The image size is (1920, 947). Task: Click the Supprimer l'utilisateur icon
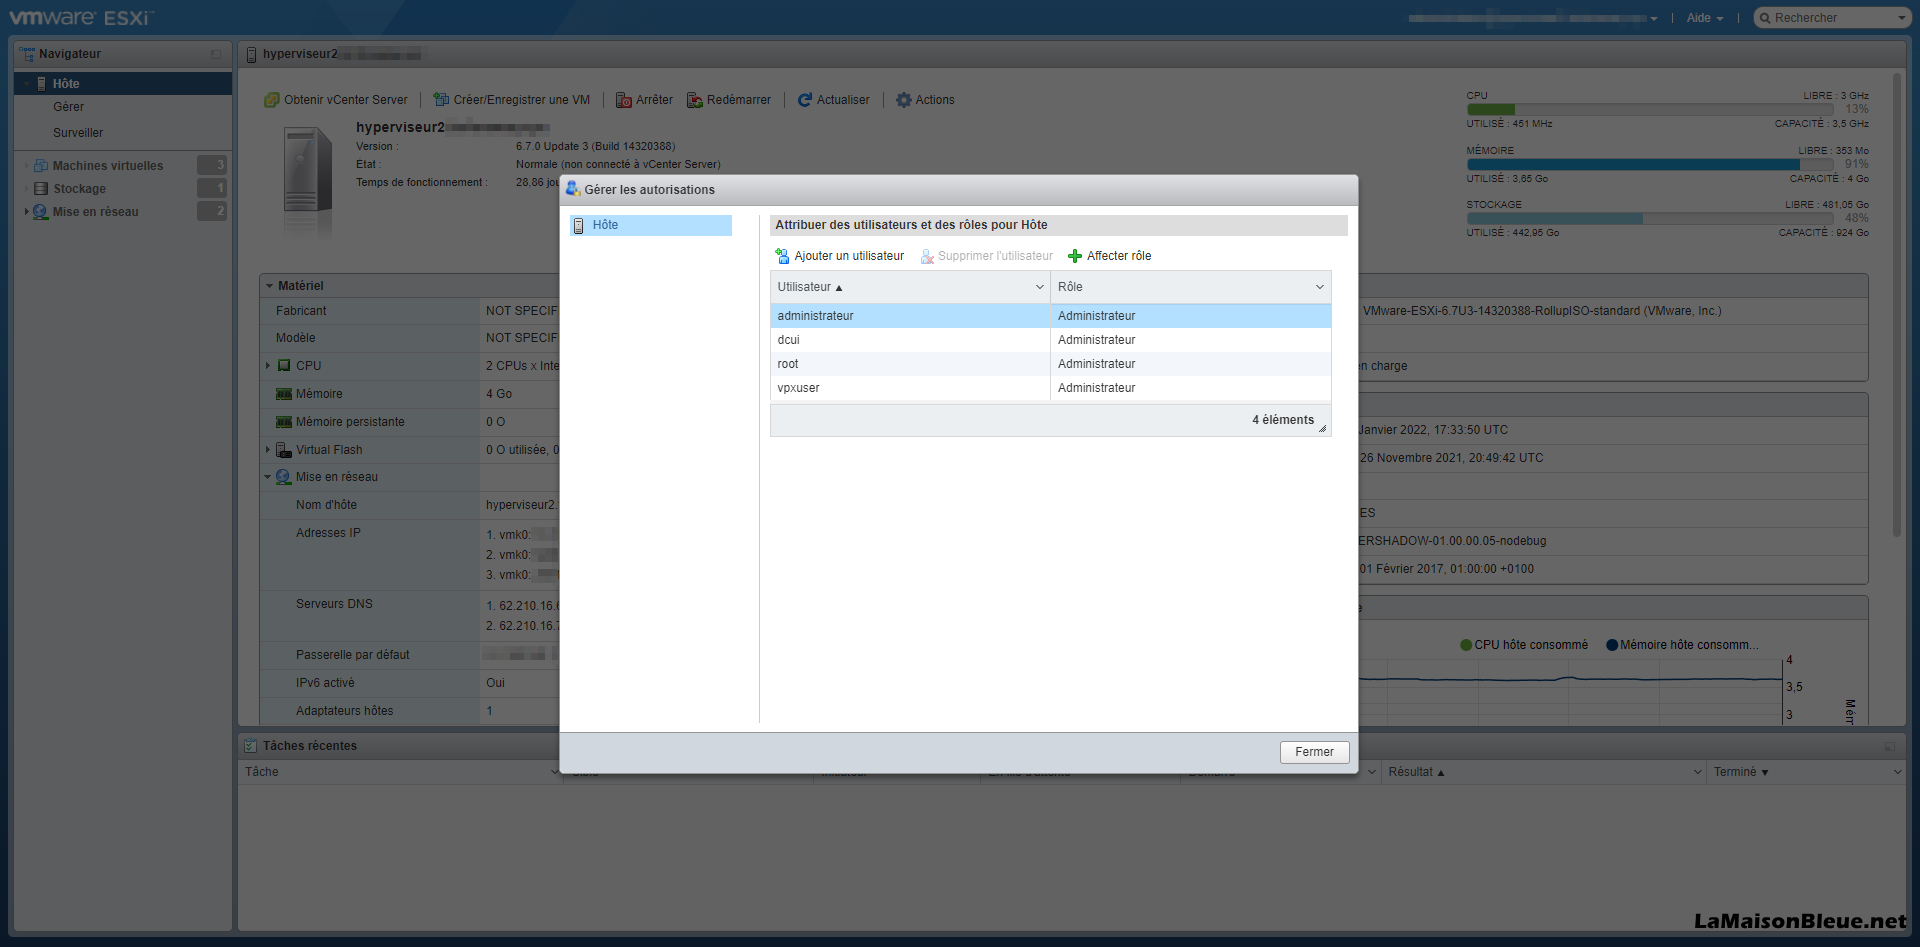927,256
